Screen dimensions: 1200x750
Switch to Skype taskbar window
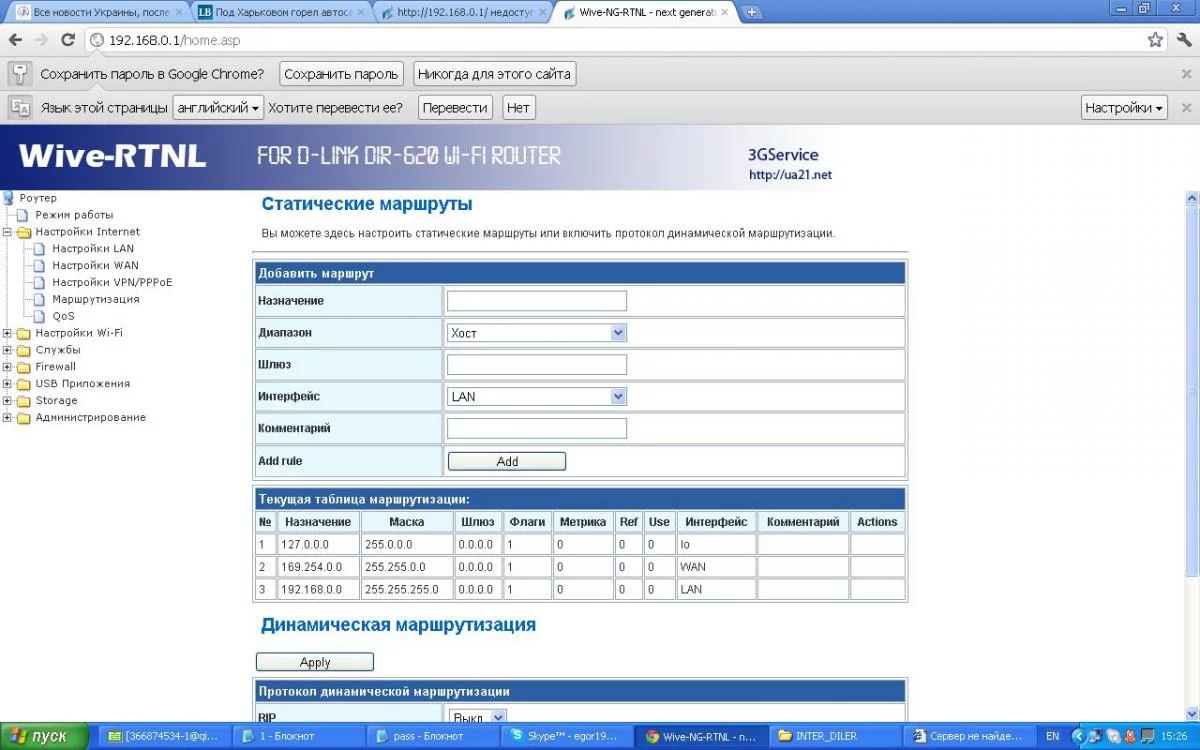[567, 736]
